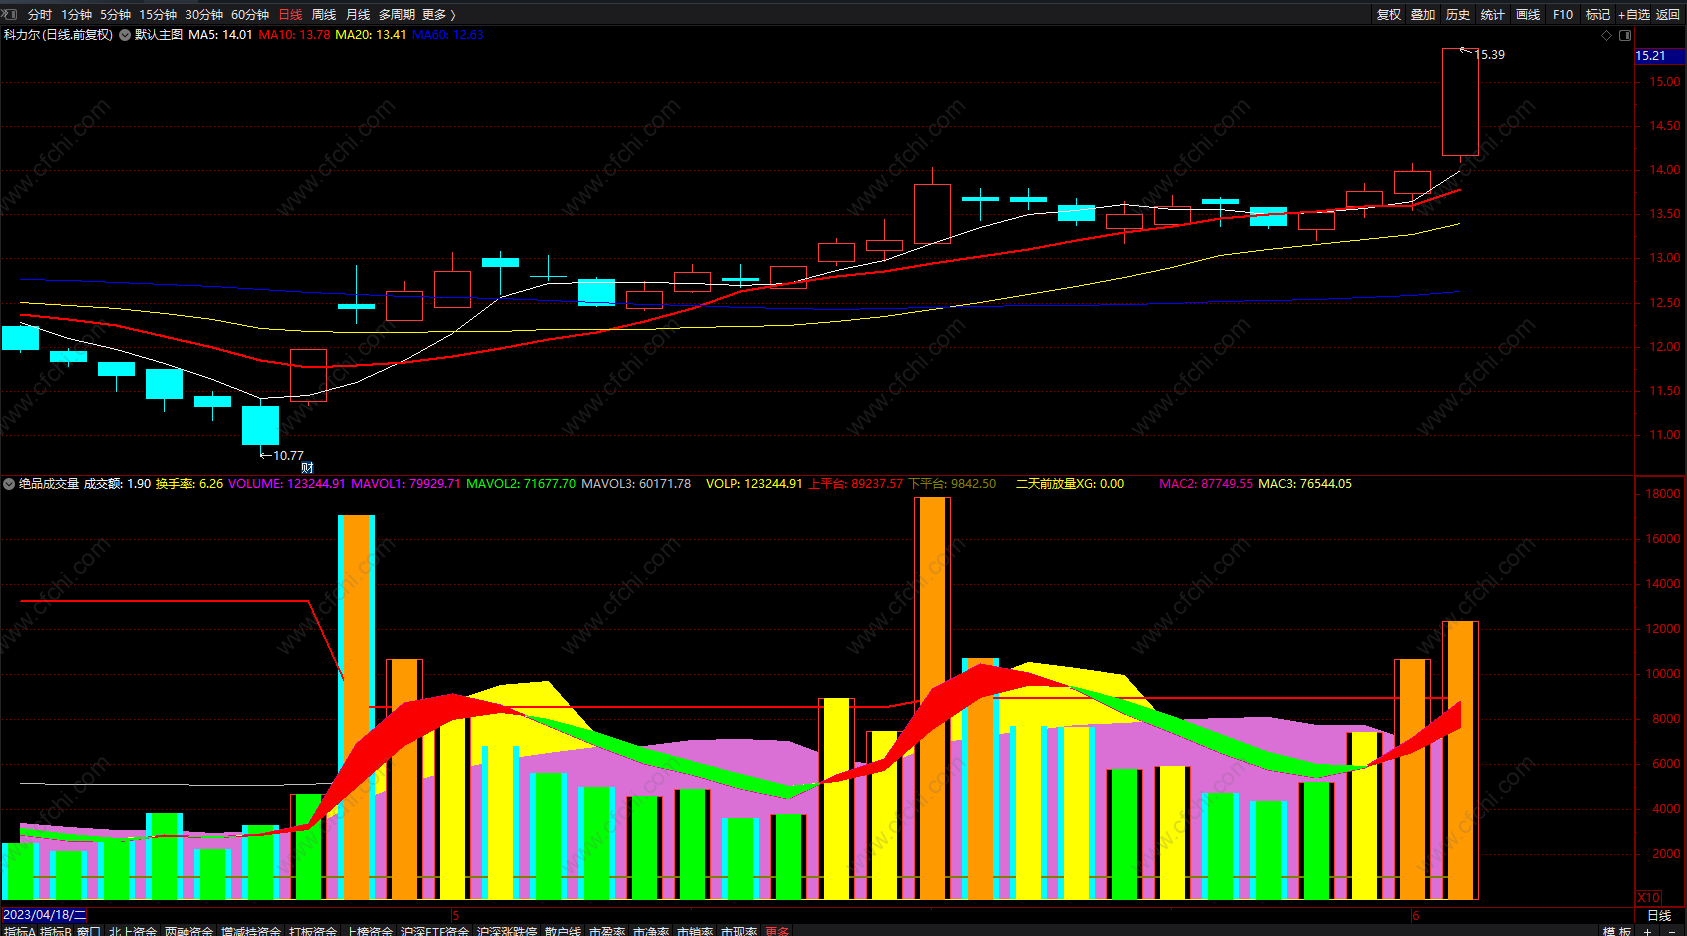Add stock to watchlist via +自选
Screen dimensions: 1687x936
(1634, 15)
